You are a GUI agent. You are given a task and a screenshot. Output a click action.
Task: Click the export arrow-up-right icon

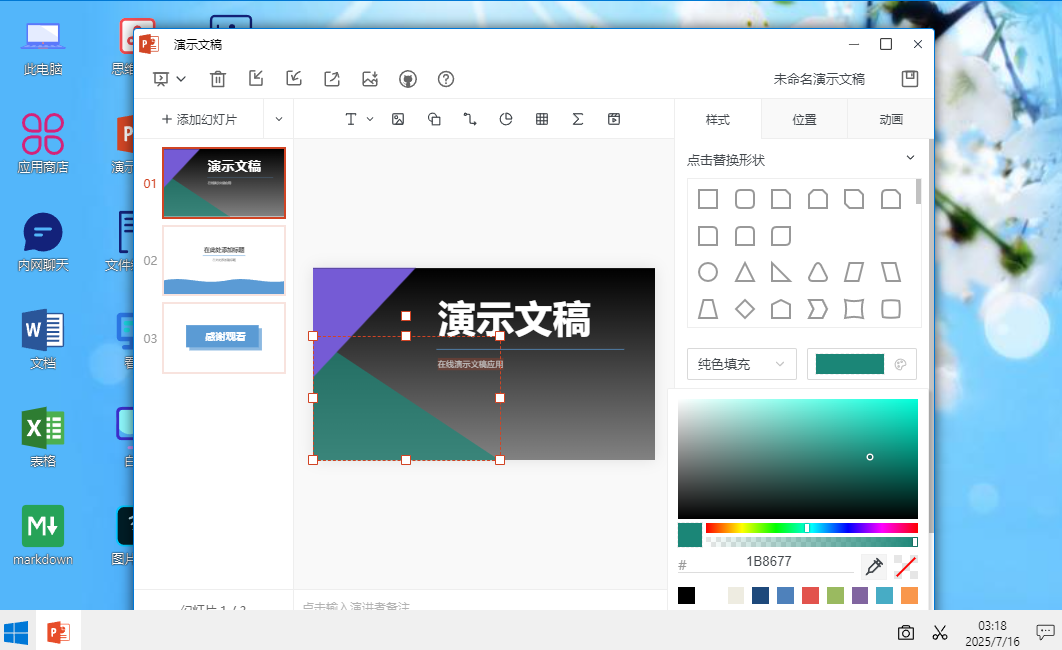332,79
